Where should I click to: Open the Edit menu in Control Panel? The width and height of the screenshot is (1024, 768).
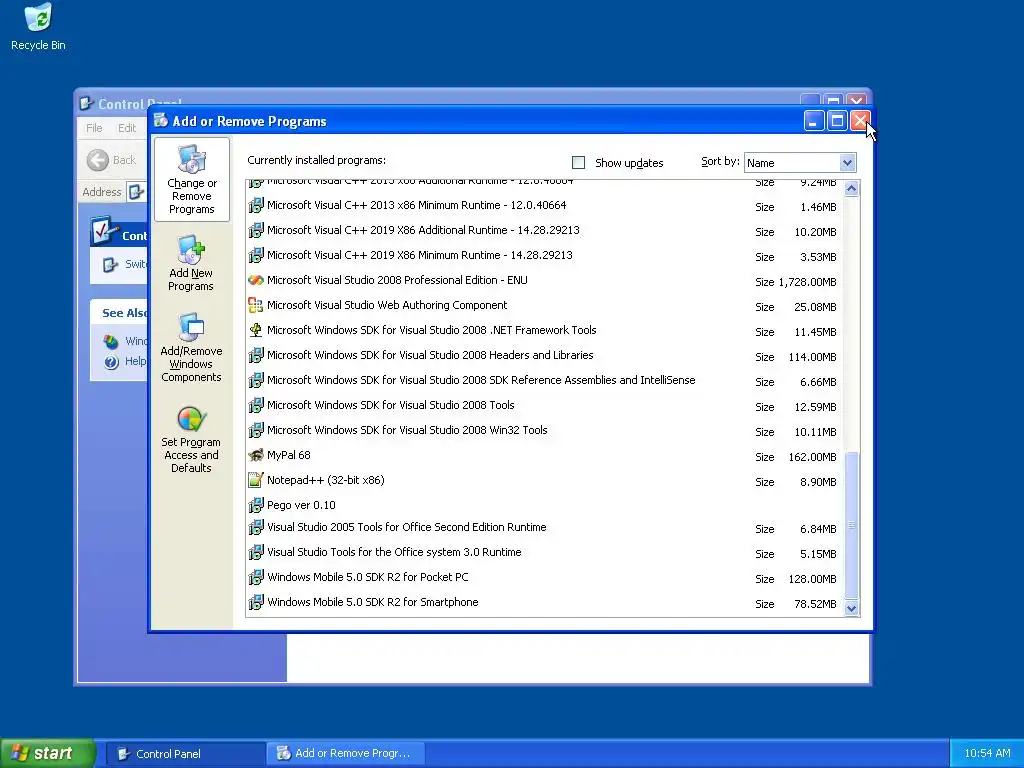point(127,128)
